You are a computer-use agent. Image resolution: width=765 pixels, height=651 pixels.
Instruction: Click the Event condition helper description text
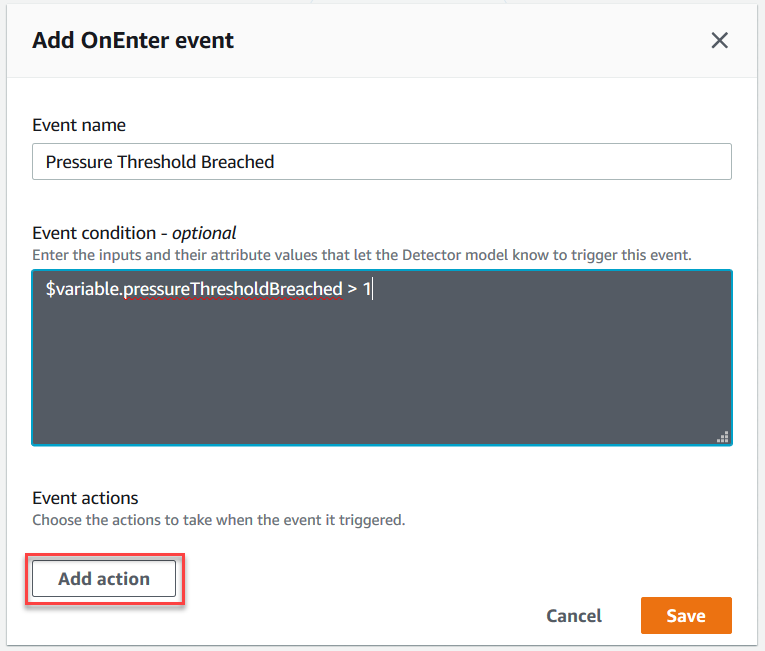coord(361,255)
